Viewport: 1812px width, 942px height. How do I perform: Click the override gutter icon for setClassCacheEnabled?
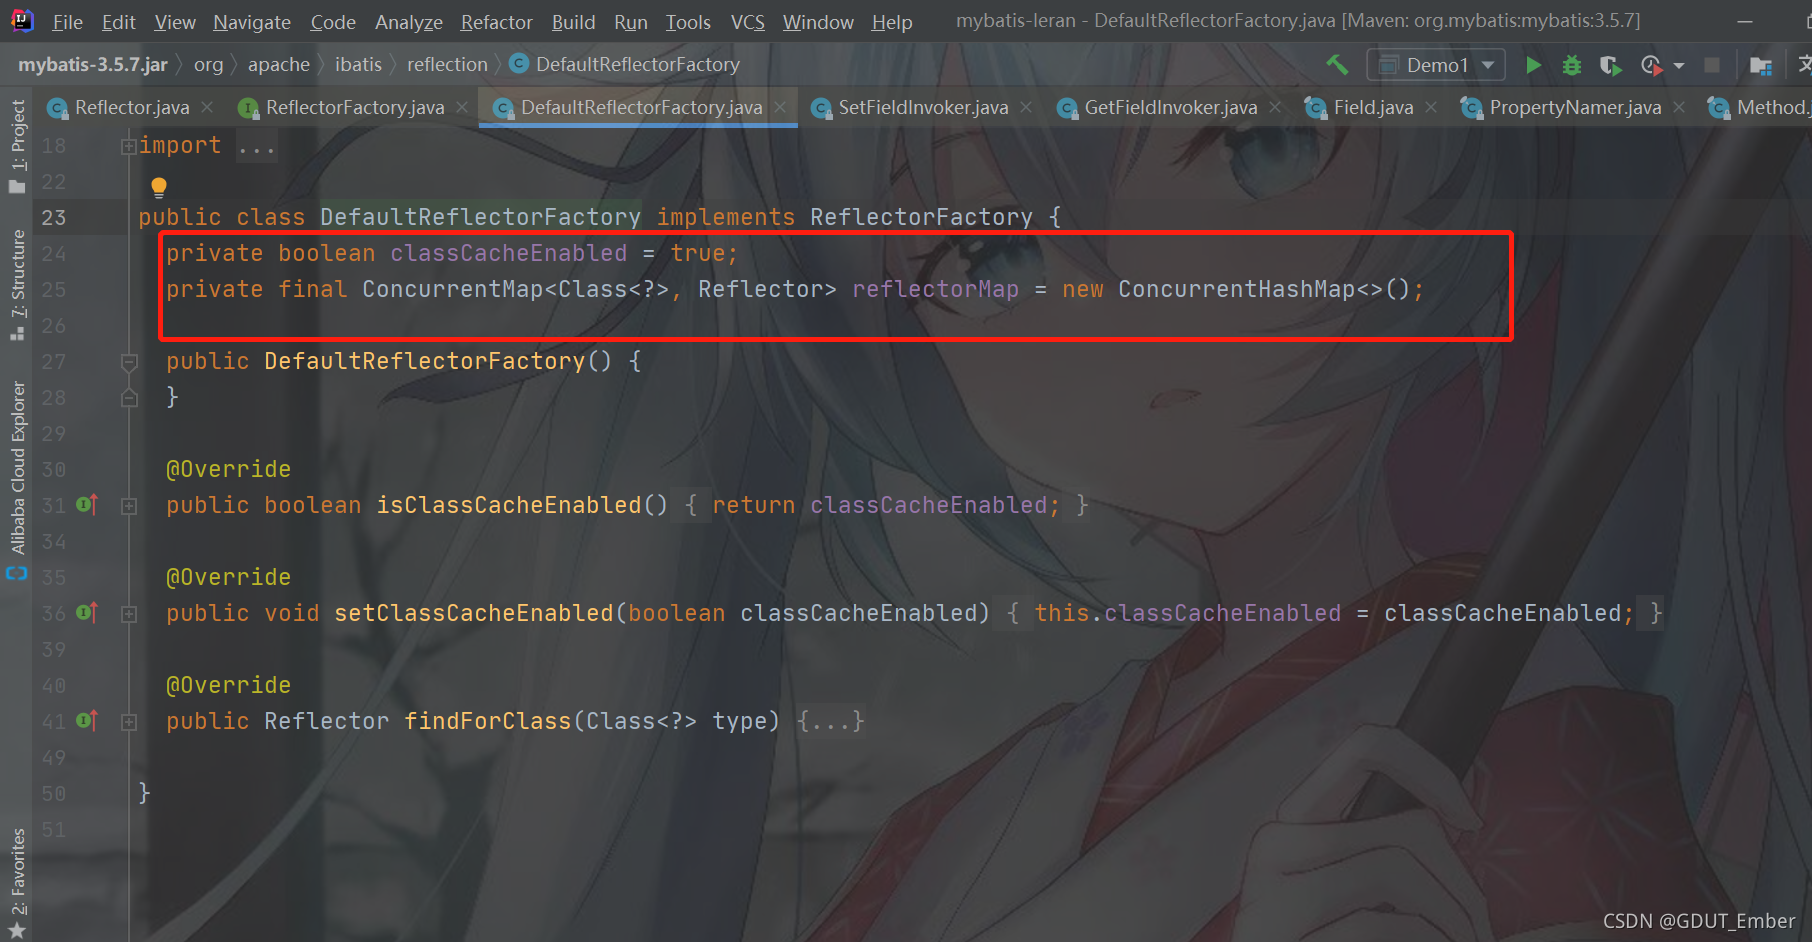(87, 612)
